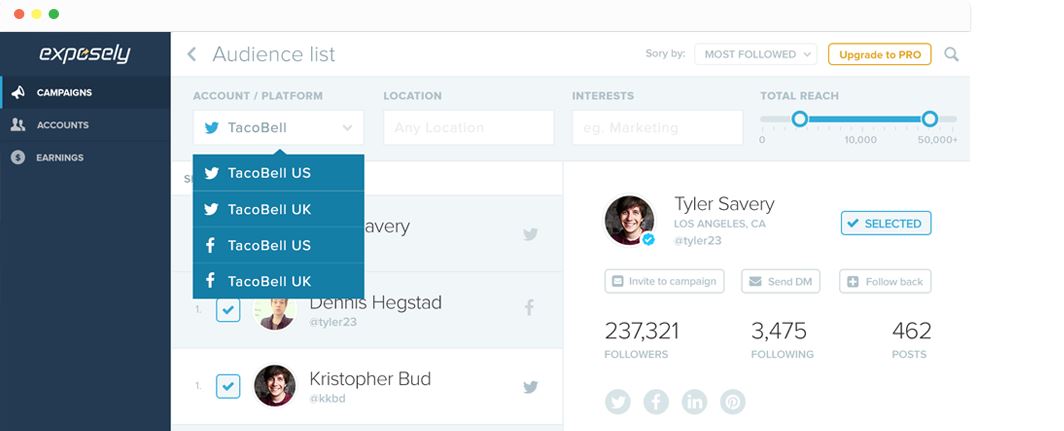The height and width of the screenshot is (431, 1064).
Task: Expand the TacoBell account platform dropdown
Action: [x=278, y=128]
